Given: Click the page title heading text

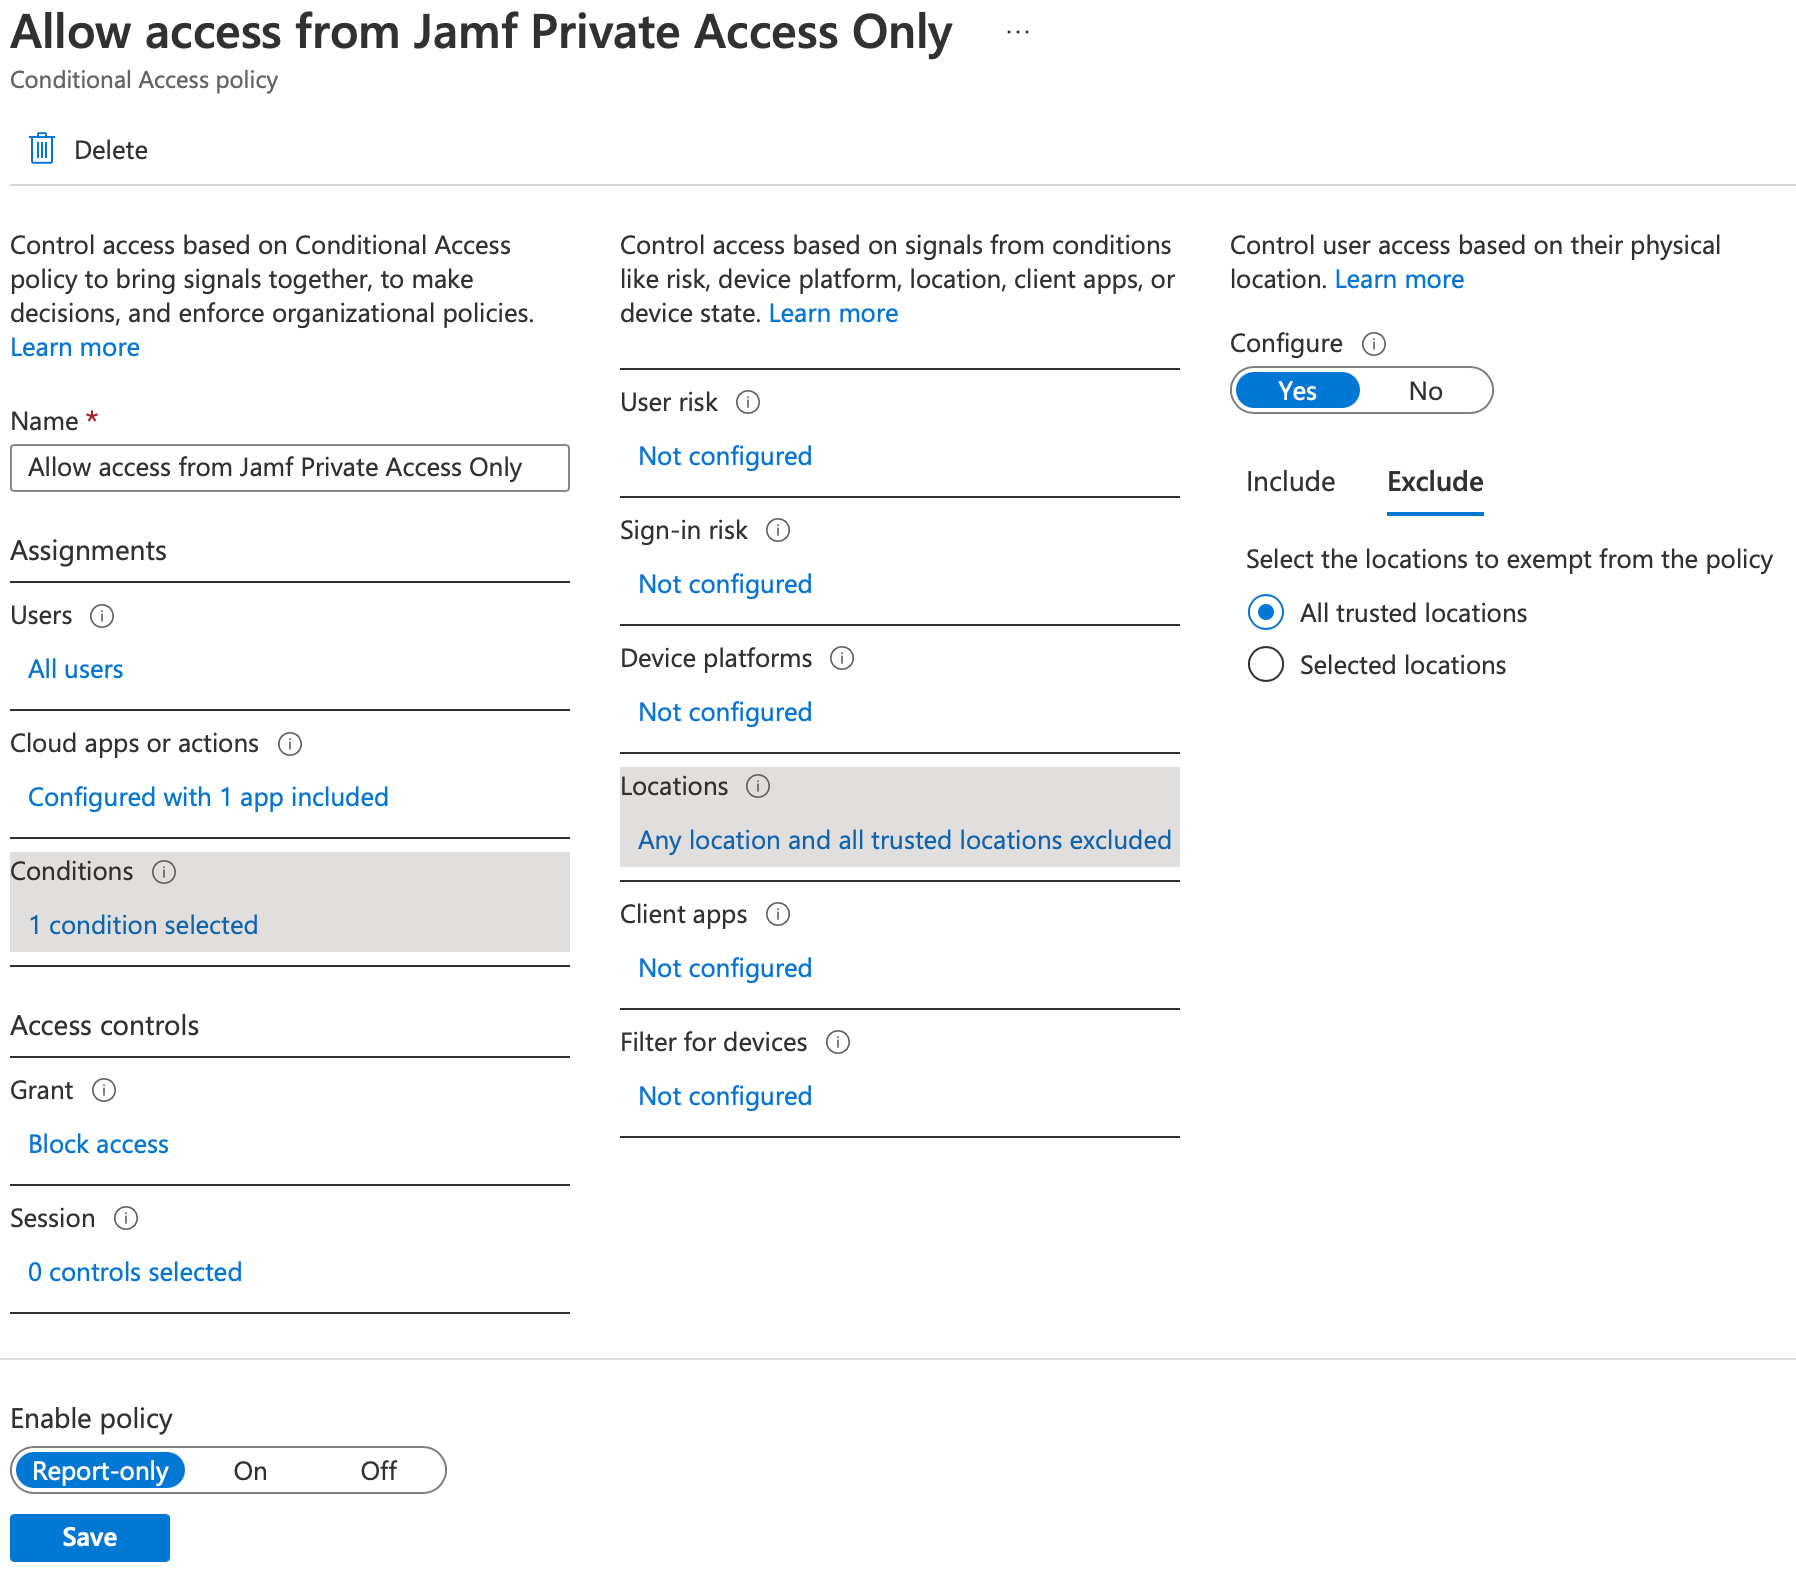Looking at the screenshot, I should (x=481, y=32).
